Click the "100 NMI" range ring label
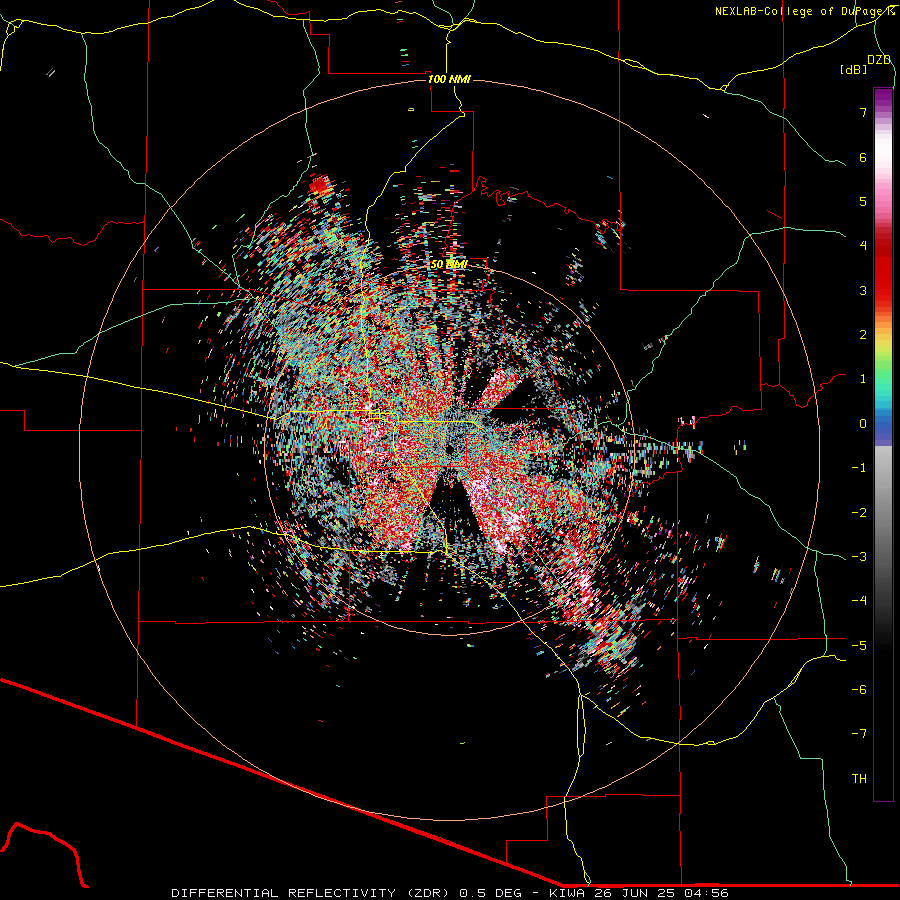This screenshot has height=900, width=900. pos(449,79)
